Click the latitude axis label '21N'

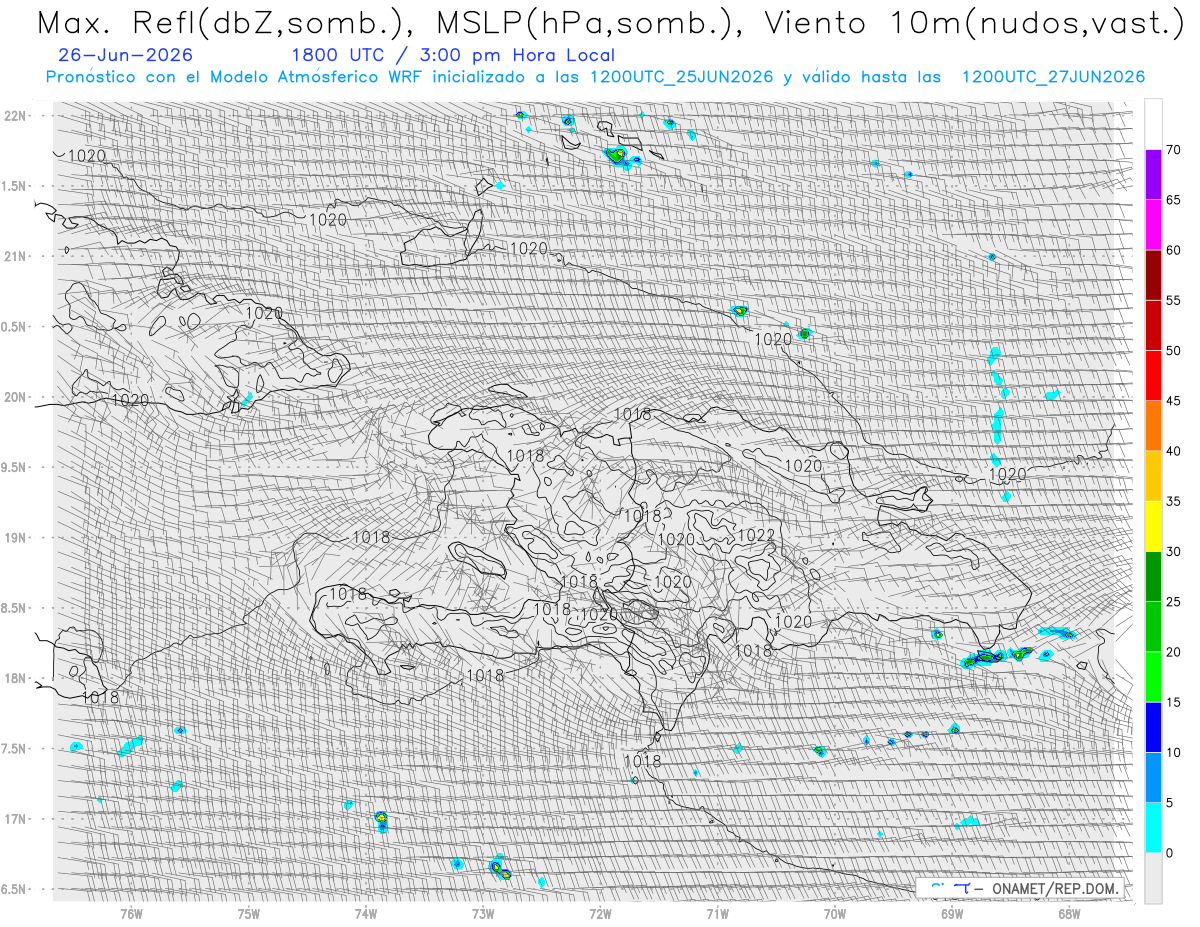(x=15, y=256)
